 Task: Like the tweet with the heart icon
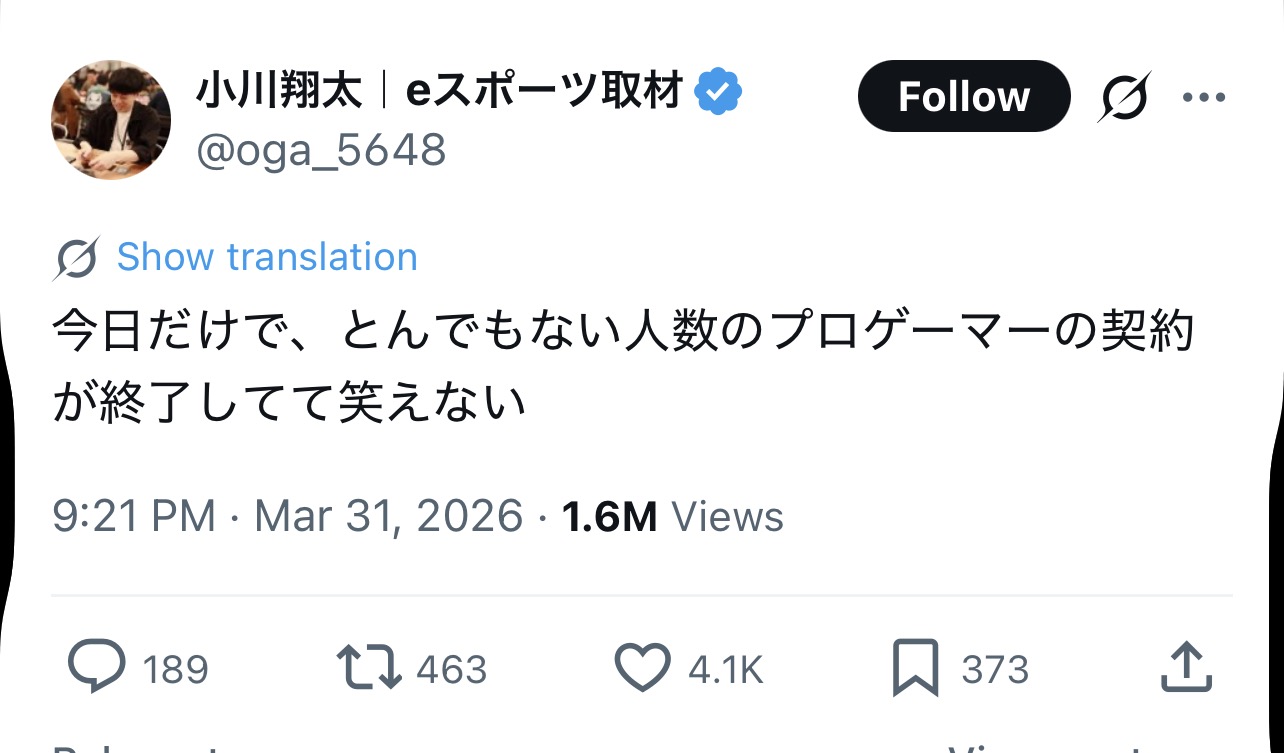pyautogui.click(x=642, y=668)
